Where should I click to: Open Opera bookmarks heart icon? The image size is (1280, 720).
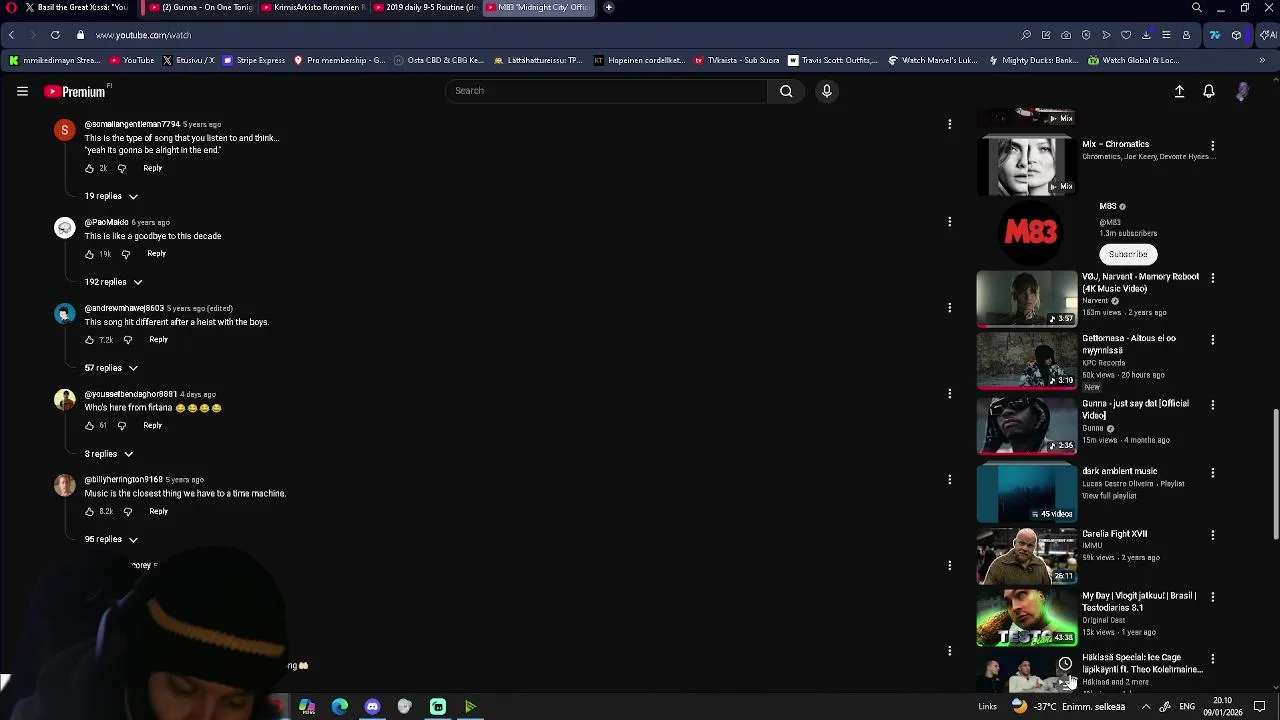(1126, 35)
